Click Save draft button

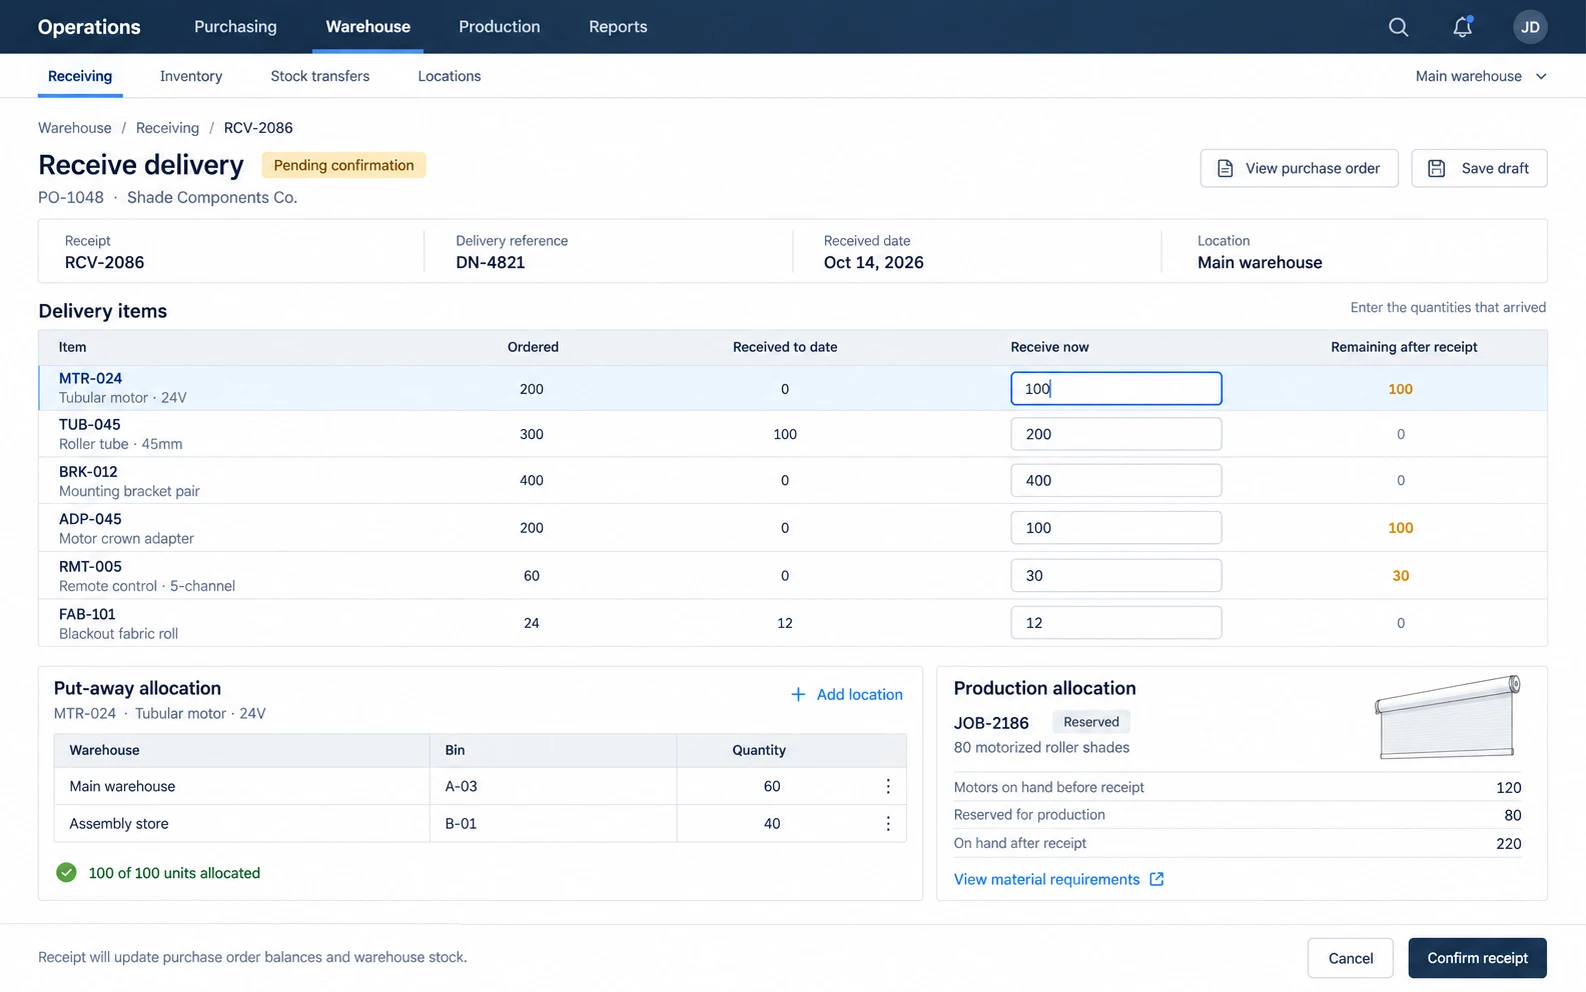[x=1479, y=168]
